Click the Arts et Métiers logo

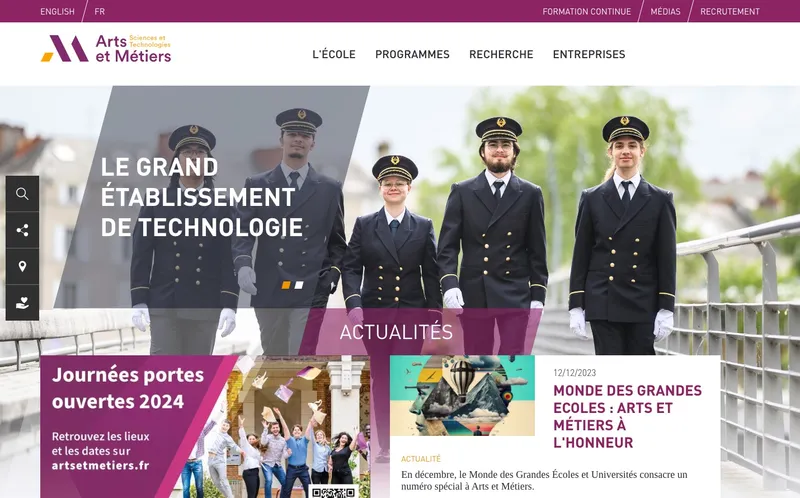[x=106, y=48]
